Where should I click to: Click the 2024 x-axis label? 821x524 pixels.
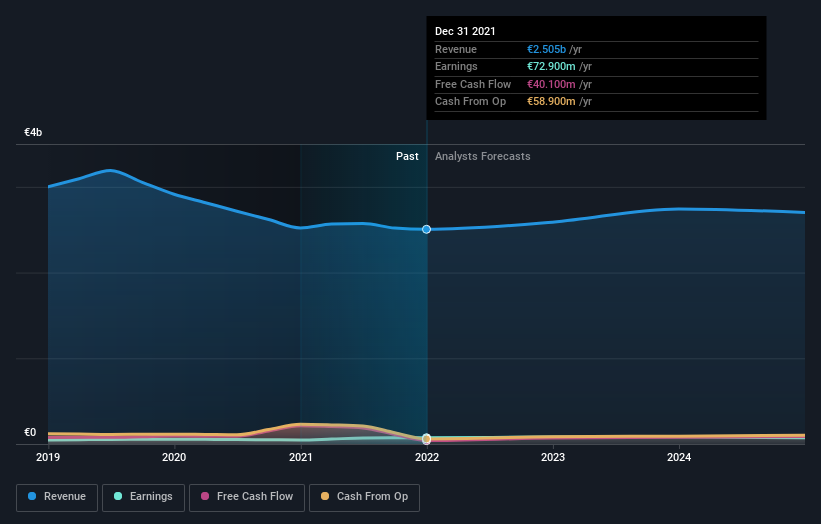679,457
